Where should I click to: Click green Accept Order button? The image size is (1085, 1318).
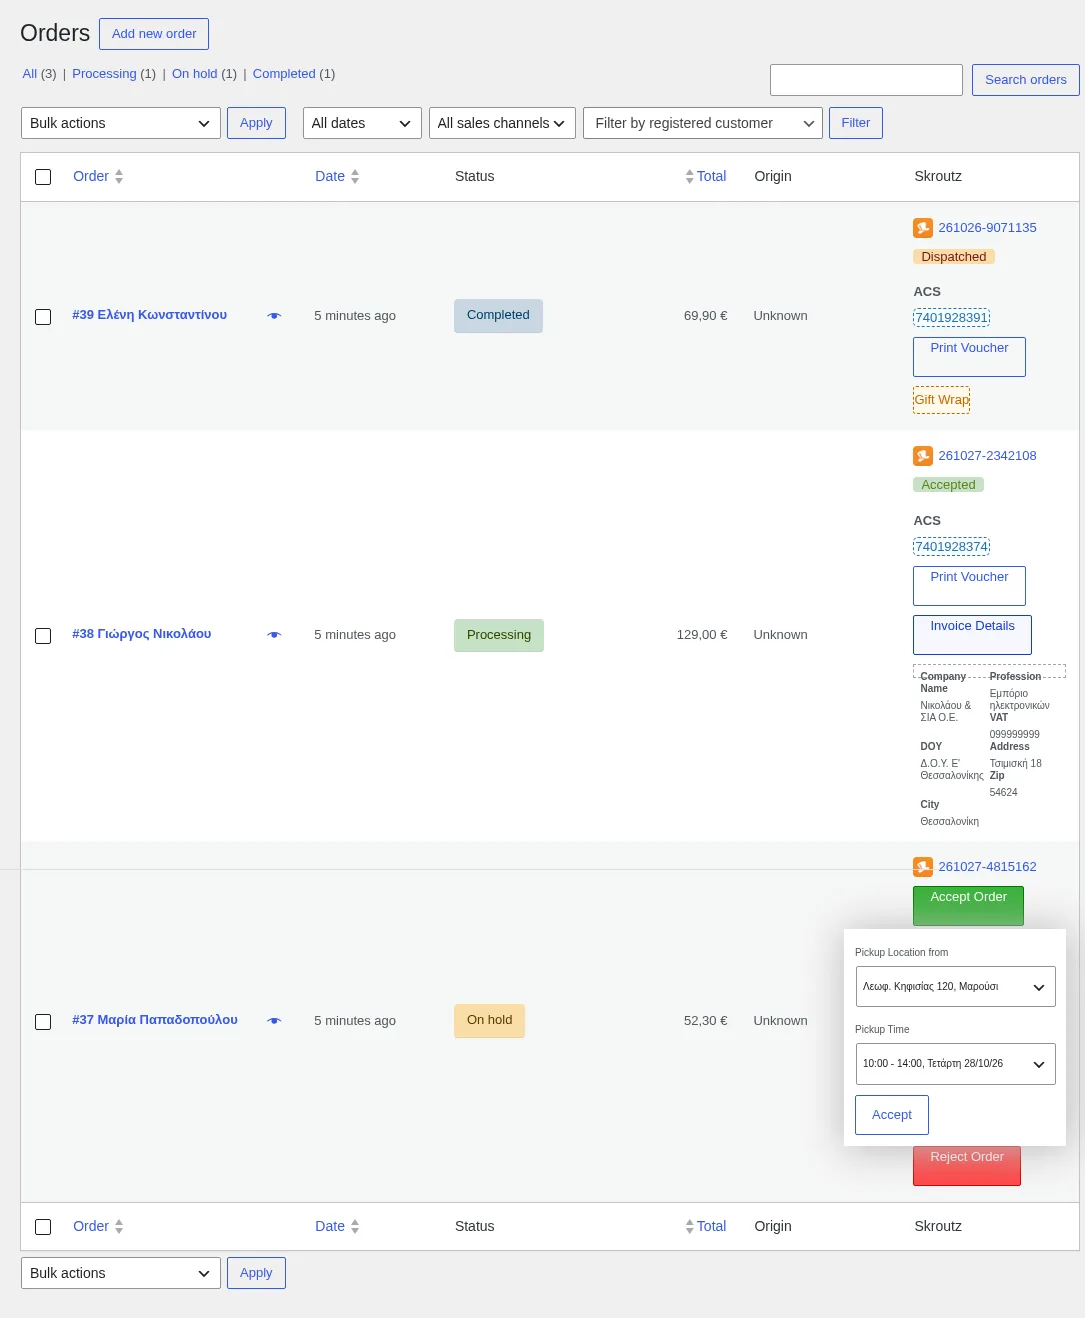(x=968, y=906)
